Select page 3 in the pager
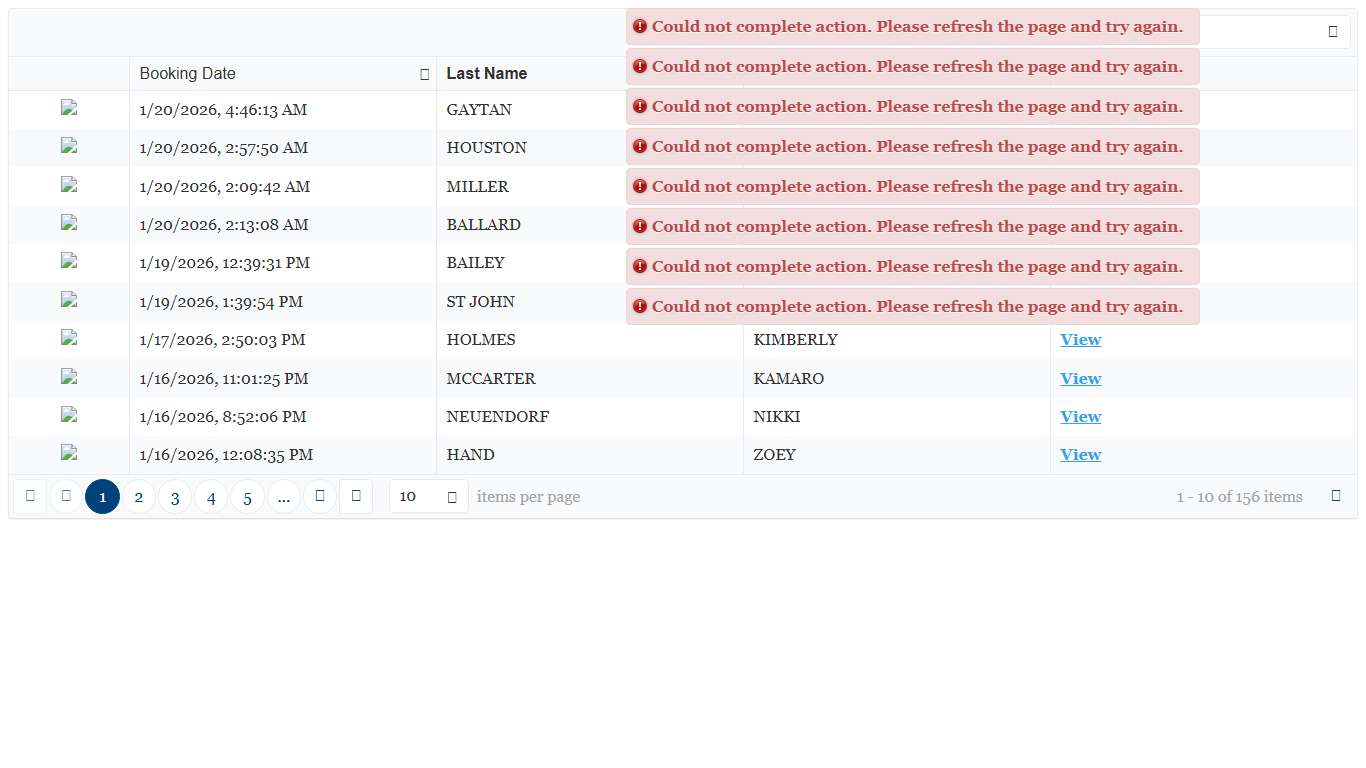1366x768 pixels. pyautogui.click(x=175, y=497)
